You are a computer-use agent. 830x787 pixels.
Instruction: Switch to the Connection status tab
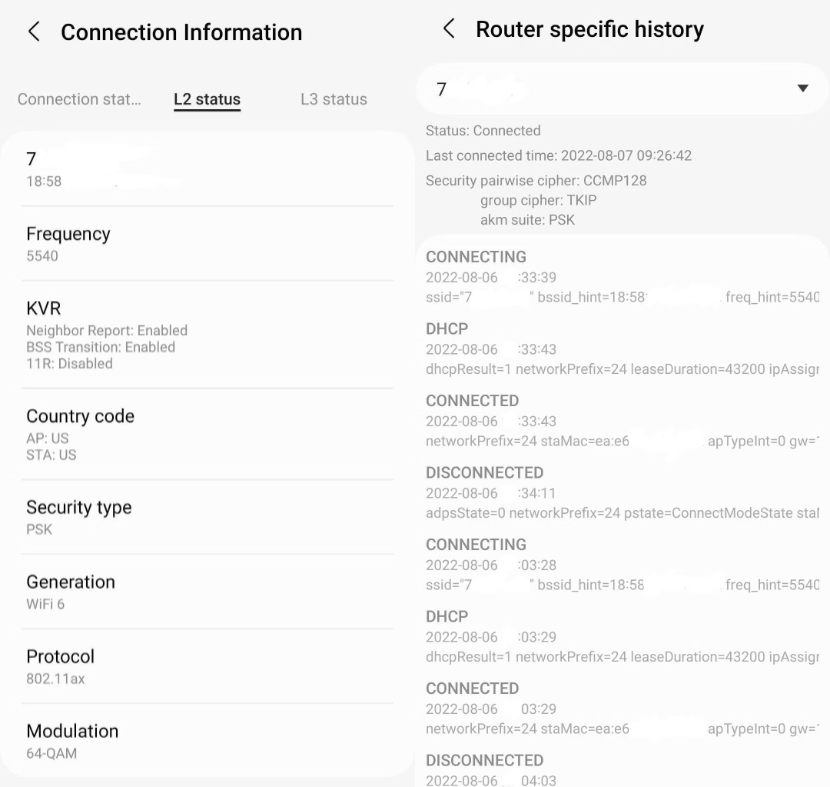[79, 99]
